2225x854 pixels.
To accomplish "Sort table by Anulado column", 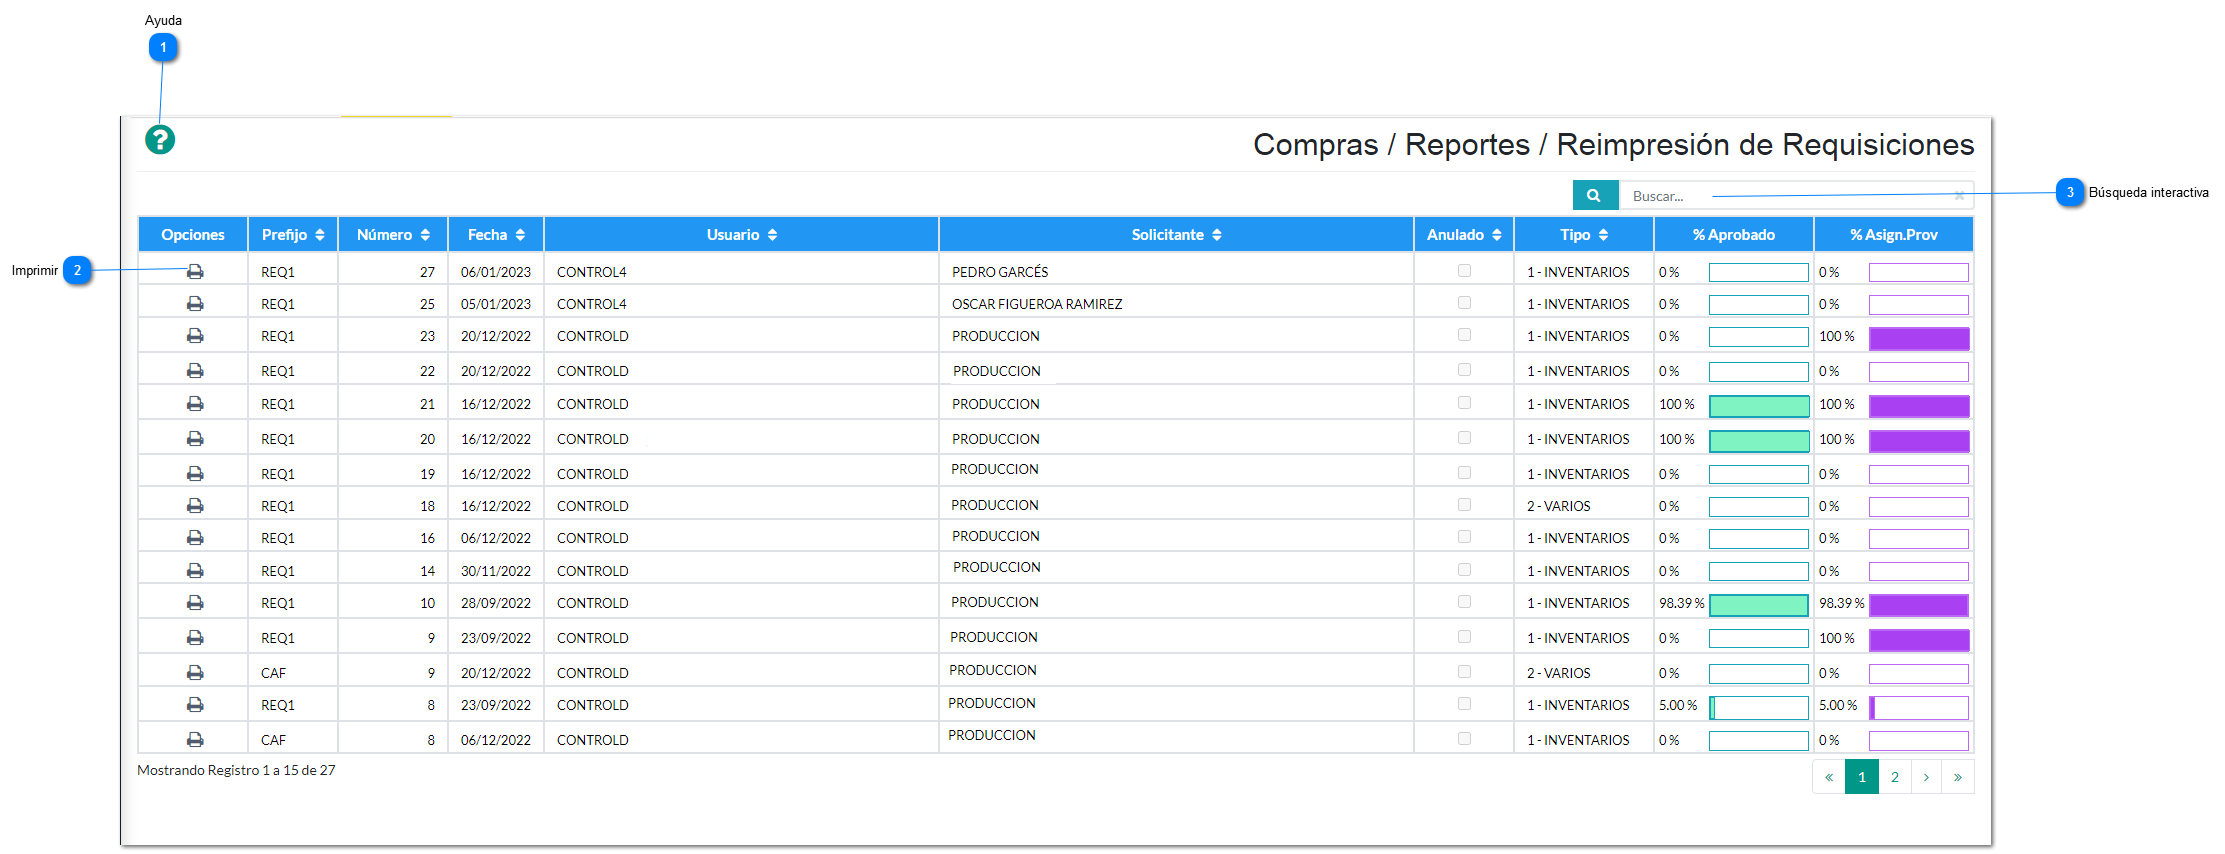I will point(1464,235).
